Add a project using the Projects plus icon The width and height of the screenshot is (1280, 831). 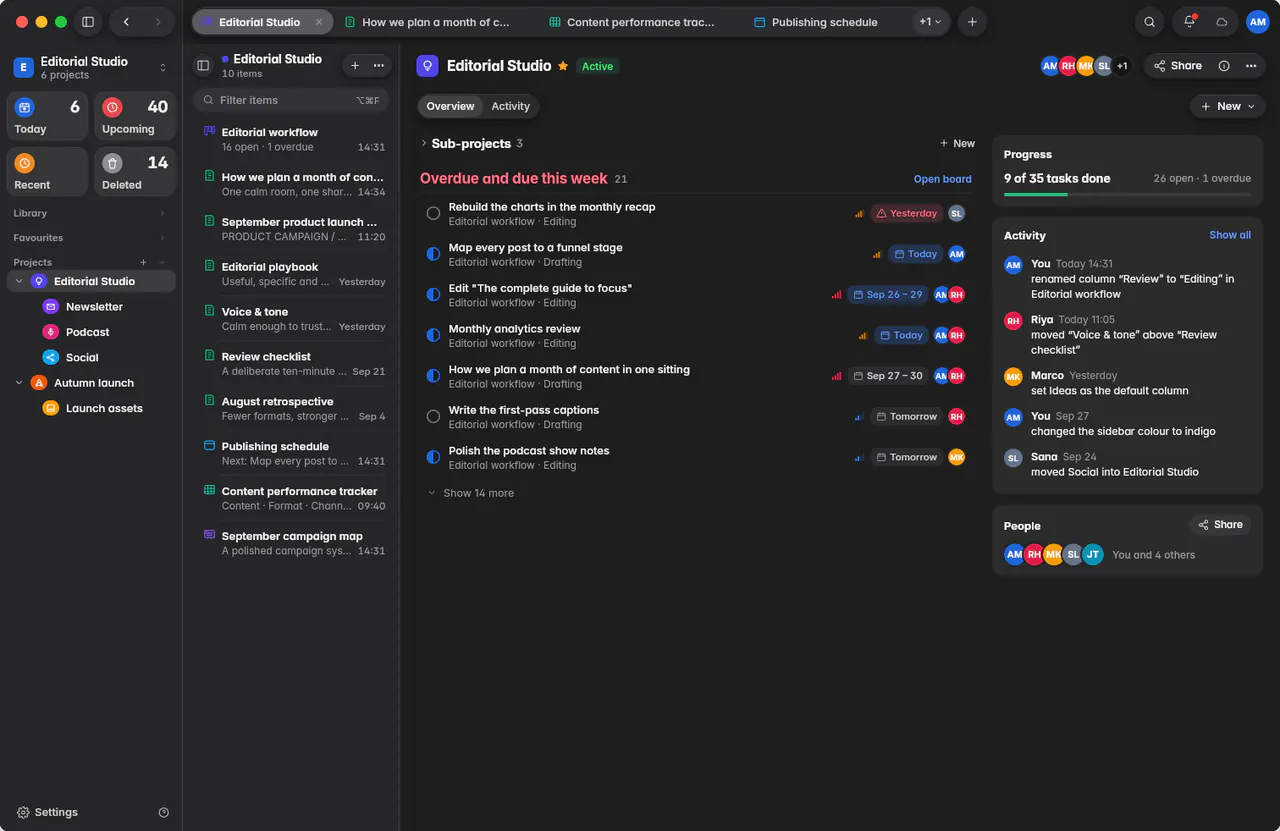click(144, 263)
